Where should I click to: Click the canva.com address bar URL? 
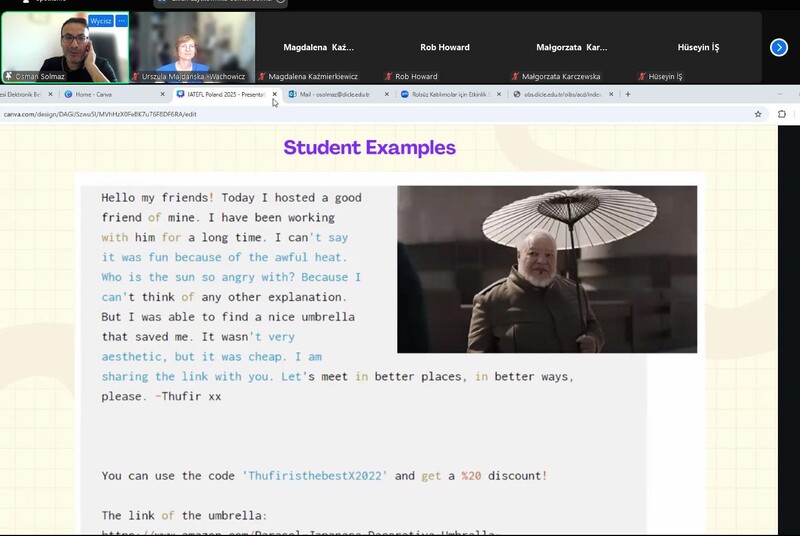tap(100, 114)
